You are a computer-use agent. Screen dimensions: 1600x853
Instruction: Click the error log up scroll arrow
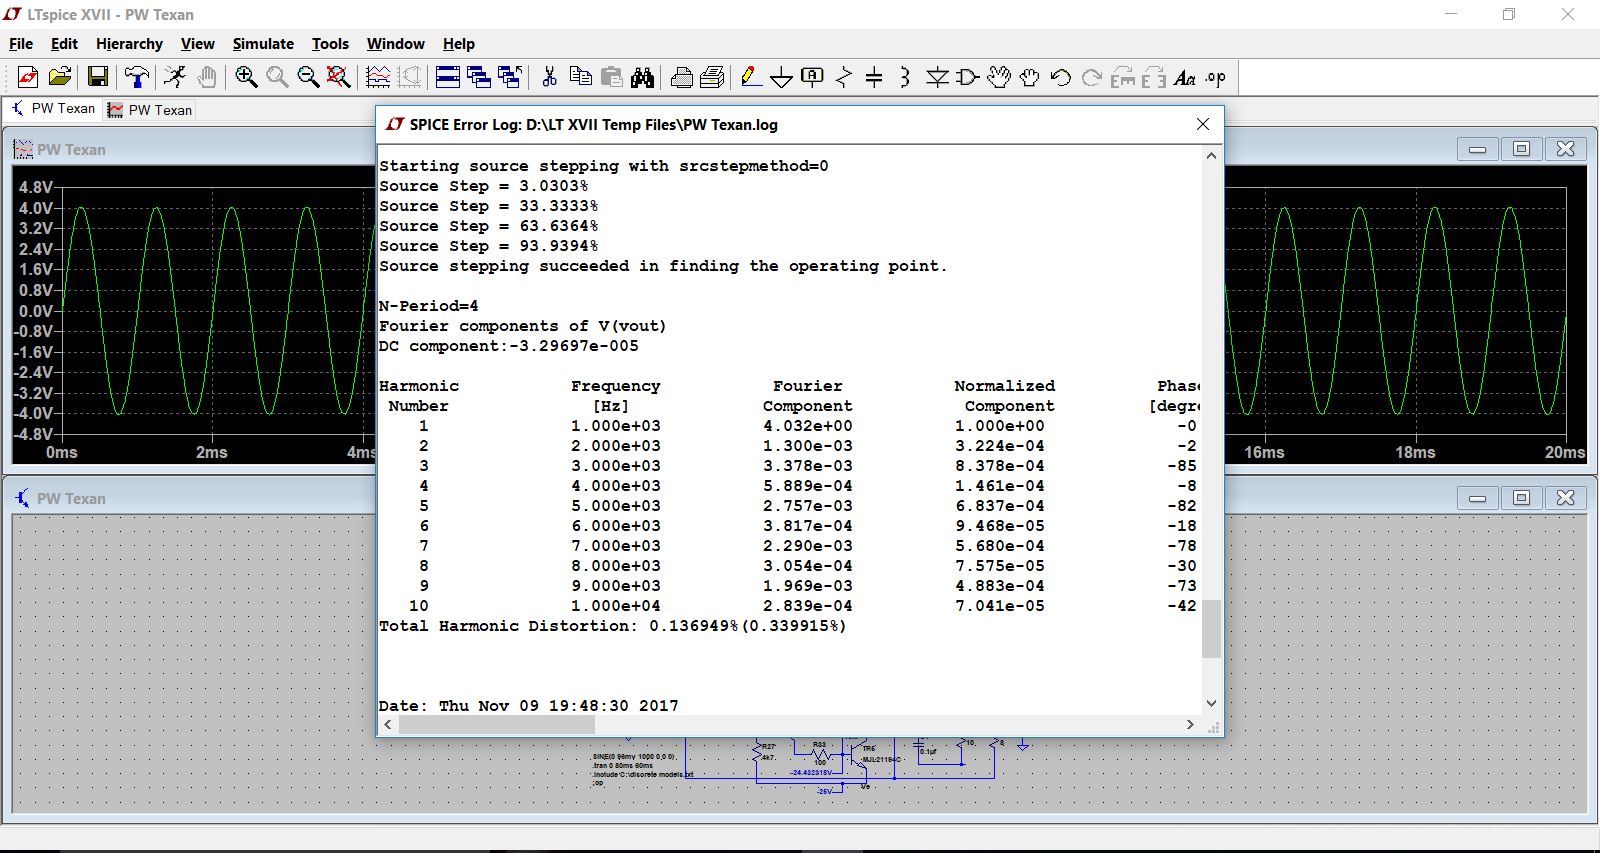(x=1211, y=156)
